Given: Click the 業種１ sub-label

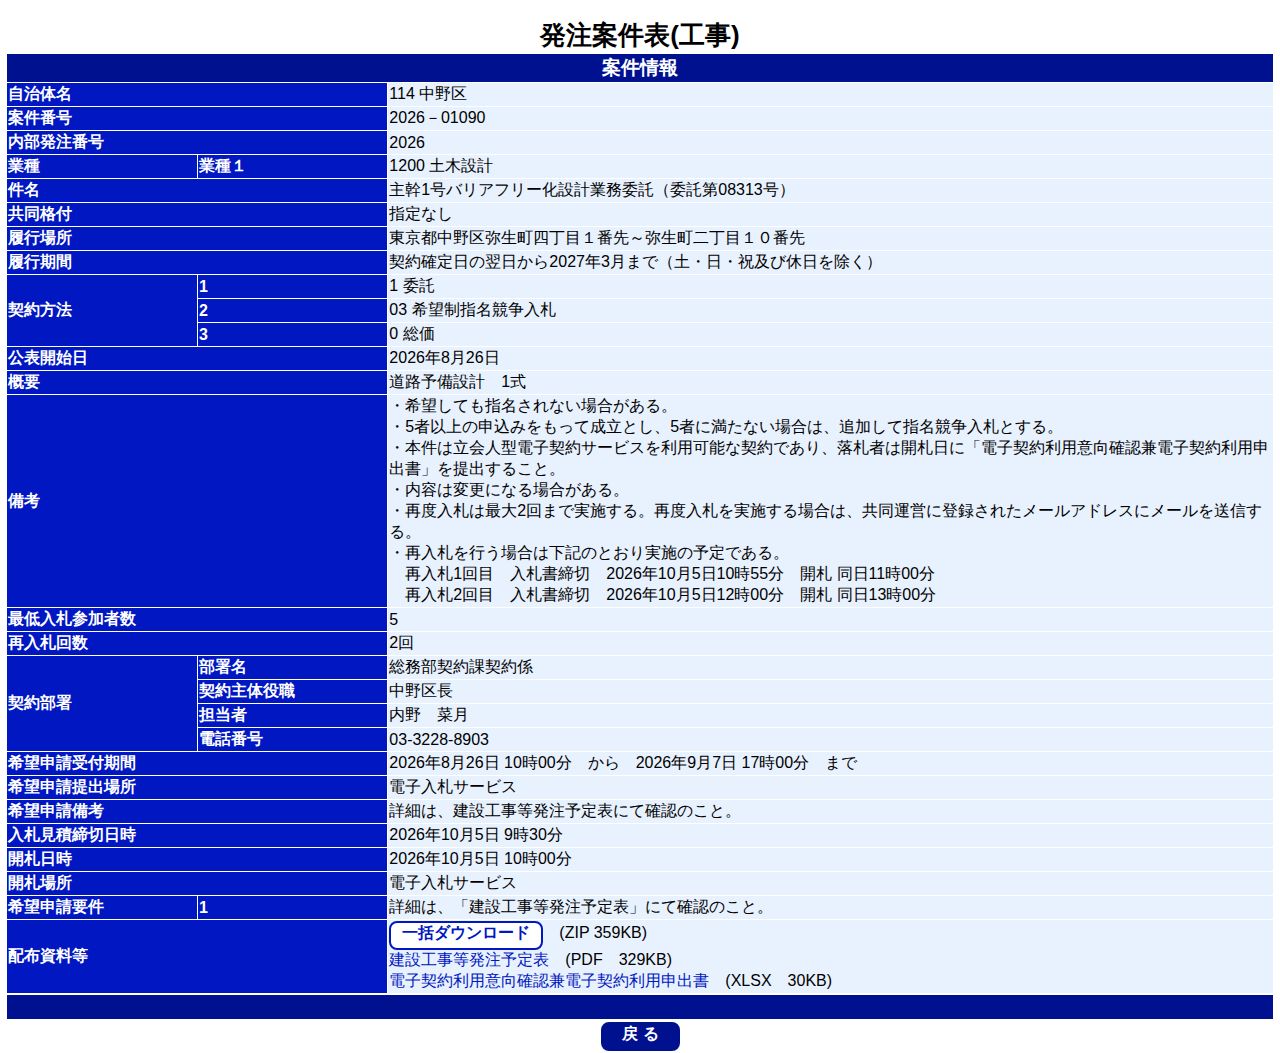Looking at the screenshot, I should point(221,165).
